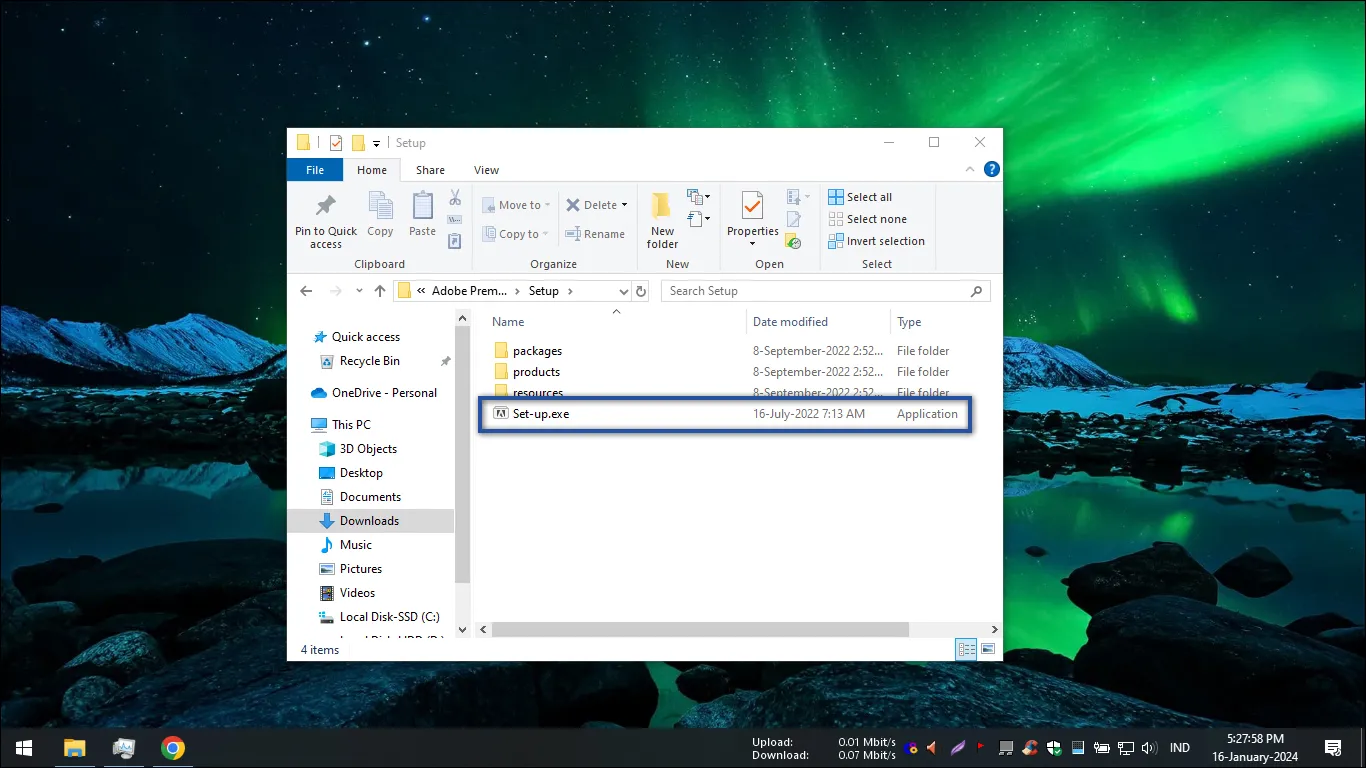This screenshot has width=1366, height=768.
Task: Switch to the View ribbon tab
Action: click(x=486, y=170)
